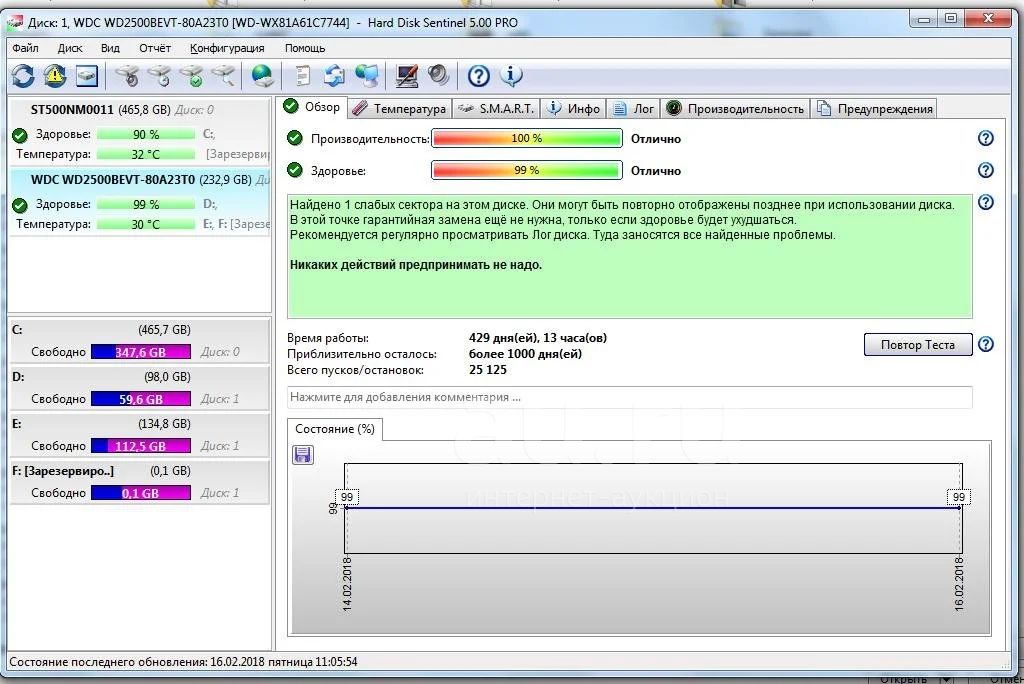The height and width of the screenshot is (684, 1024).
Task: Select the F: [Зарезервиро..] partition row
Action: coord(140,482)
